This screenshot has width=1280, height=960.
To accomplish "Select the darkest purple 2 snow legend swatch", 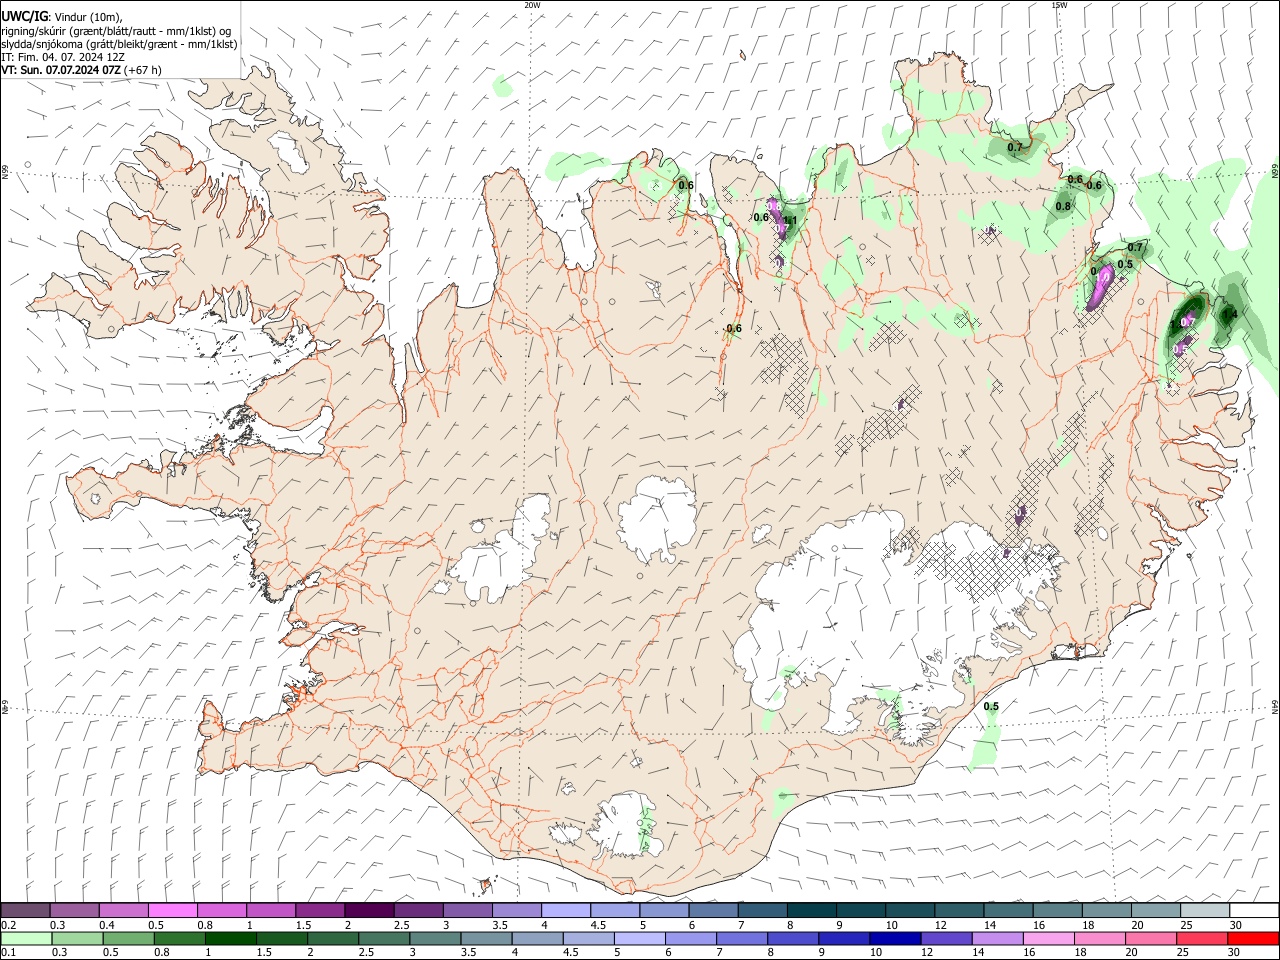I will click(x=369, y=911).
